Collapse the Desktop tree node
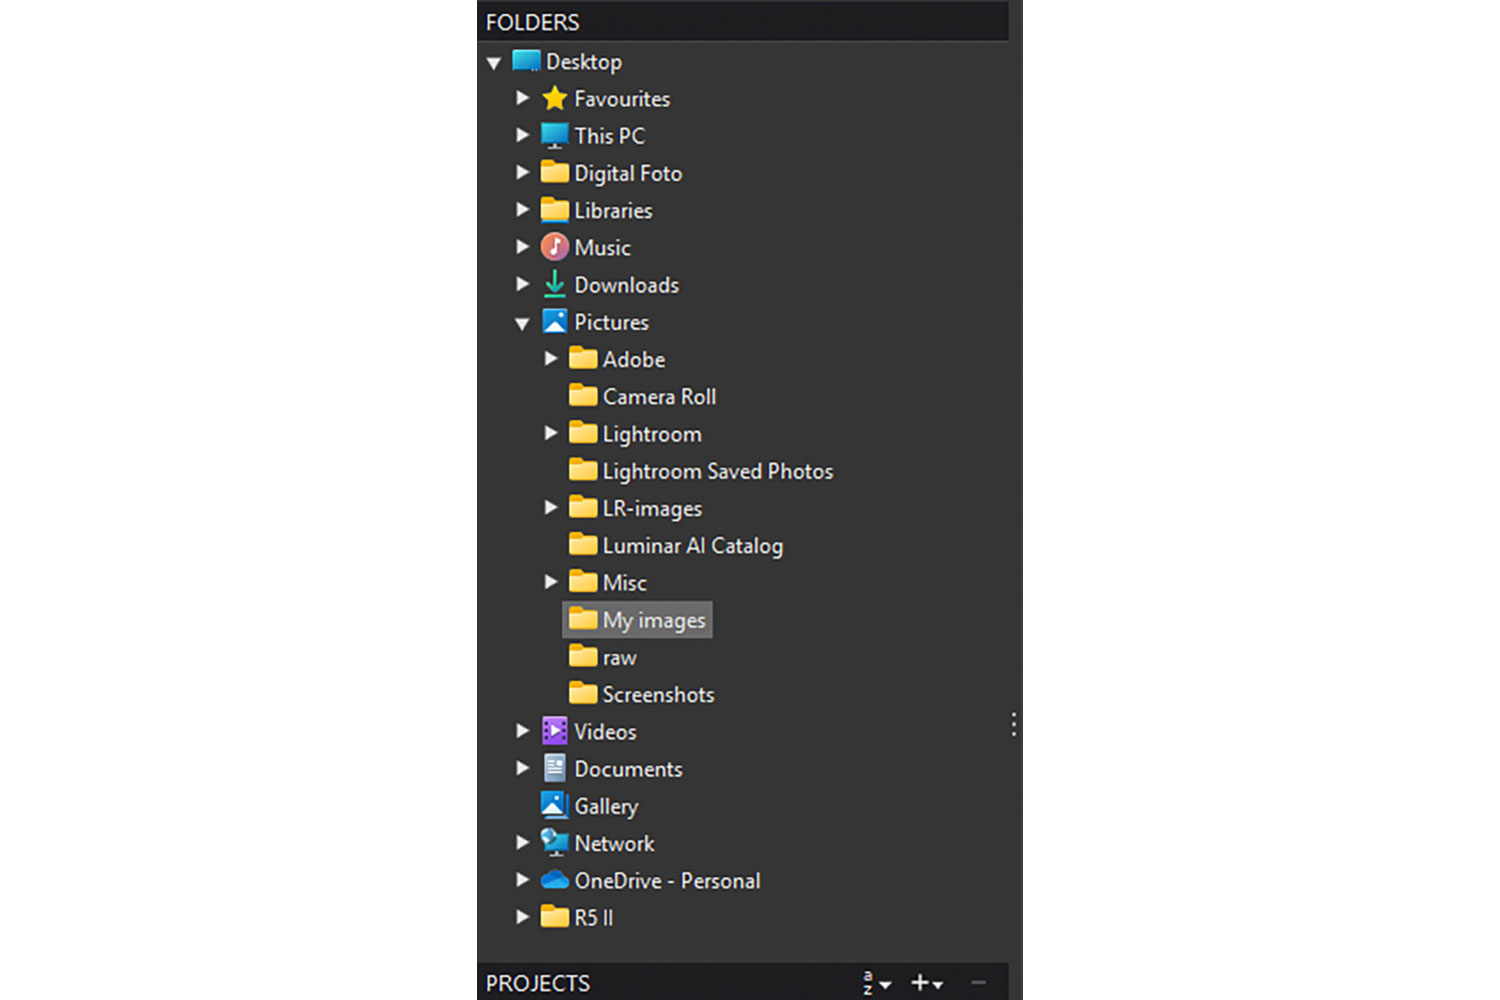This screenshot has height=1000, width=1500. (494, 63)
